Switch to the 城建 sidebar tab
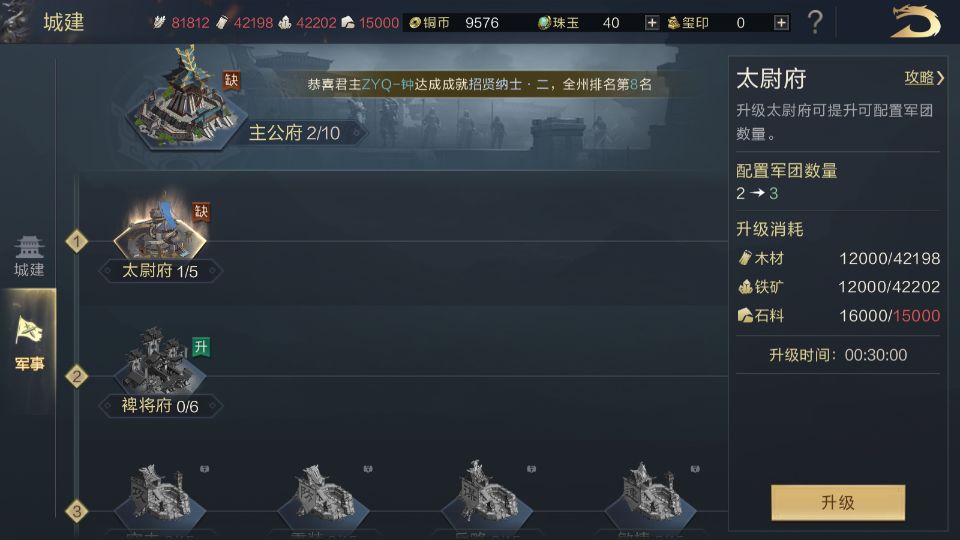960x540 pixels. pyautogui.click(x=29, y=256)
